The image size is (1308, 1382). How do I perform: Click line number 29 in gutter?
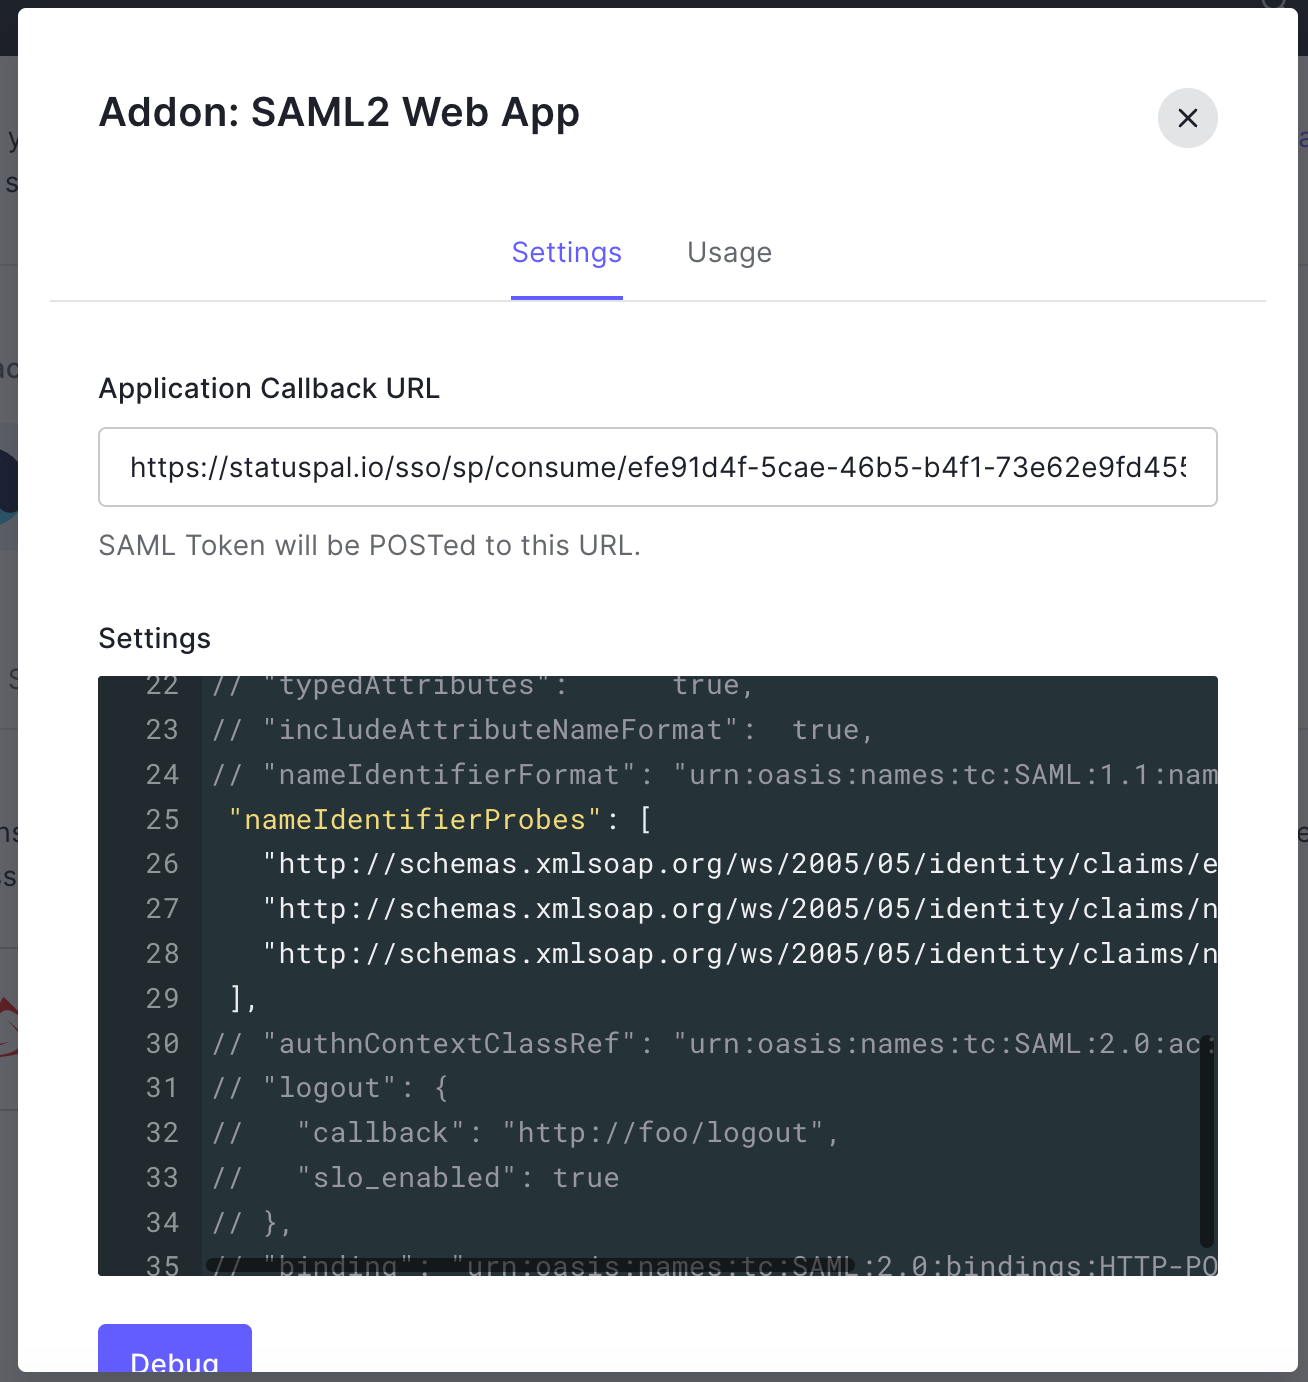(x=162, y=999)
